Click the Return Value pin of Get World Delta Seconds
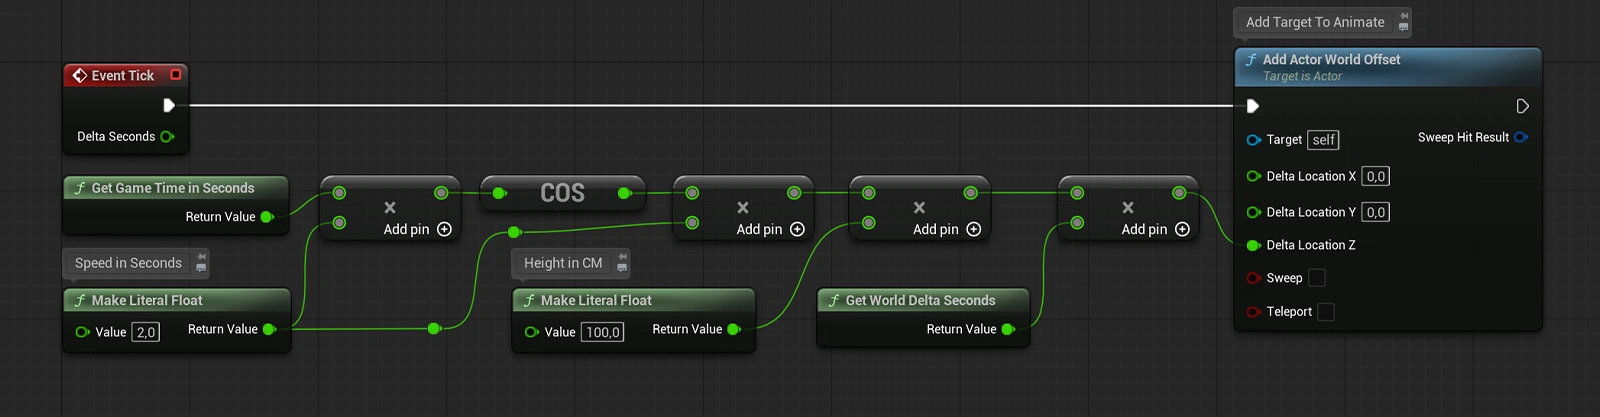The image size is (1600, 417). pyautogui.click(x=1008, y=329)
